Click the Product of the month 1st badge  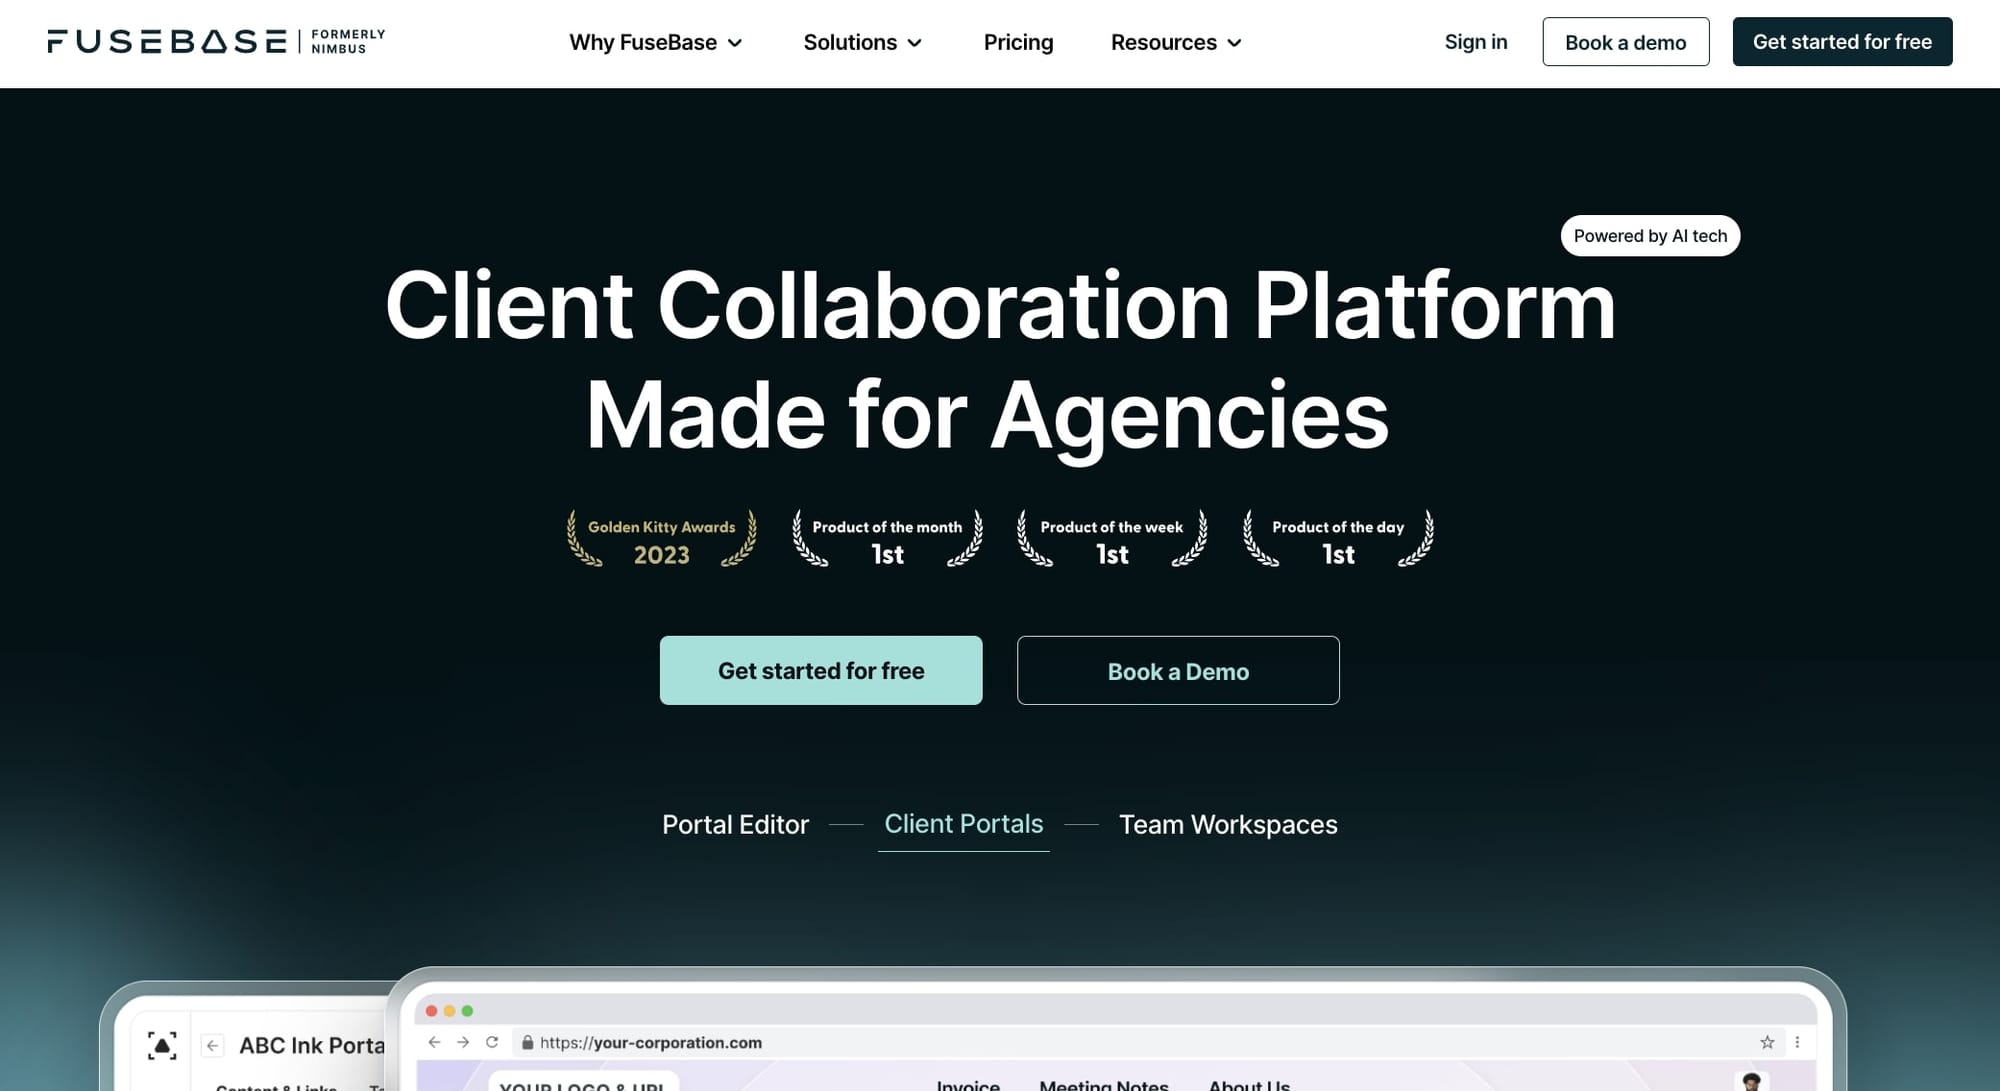[x=887, y=539]
